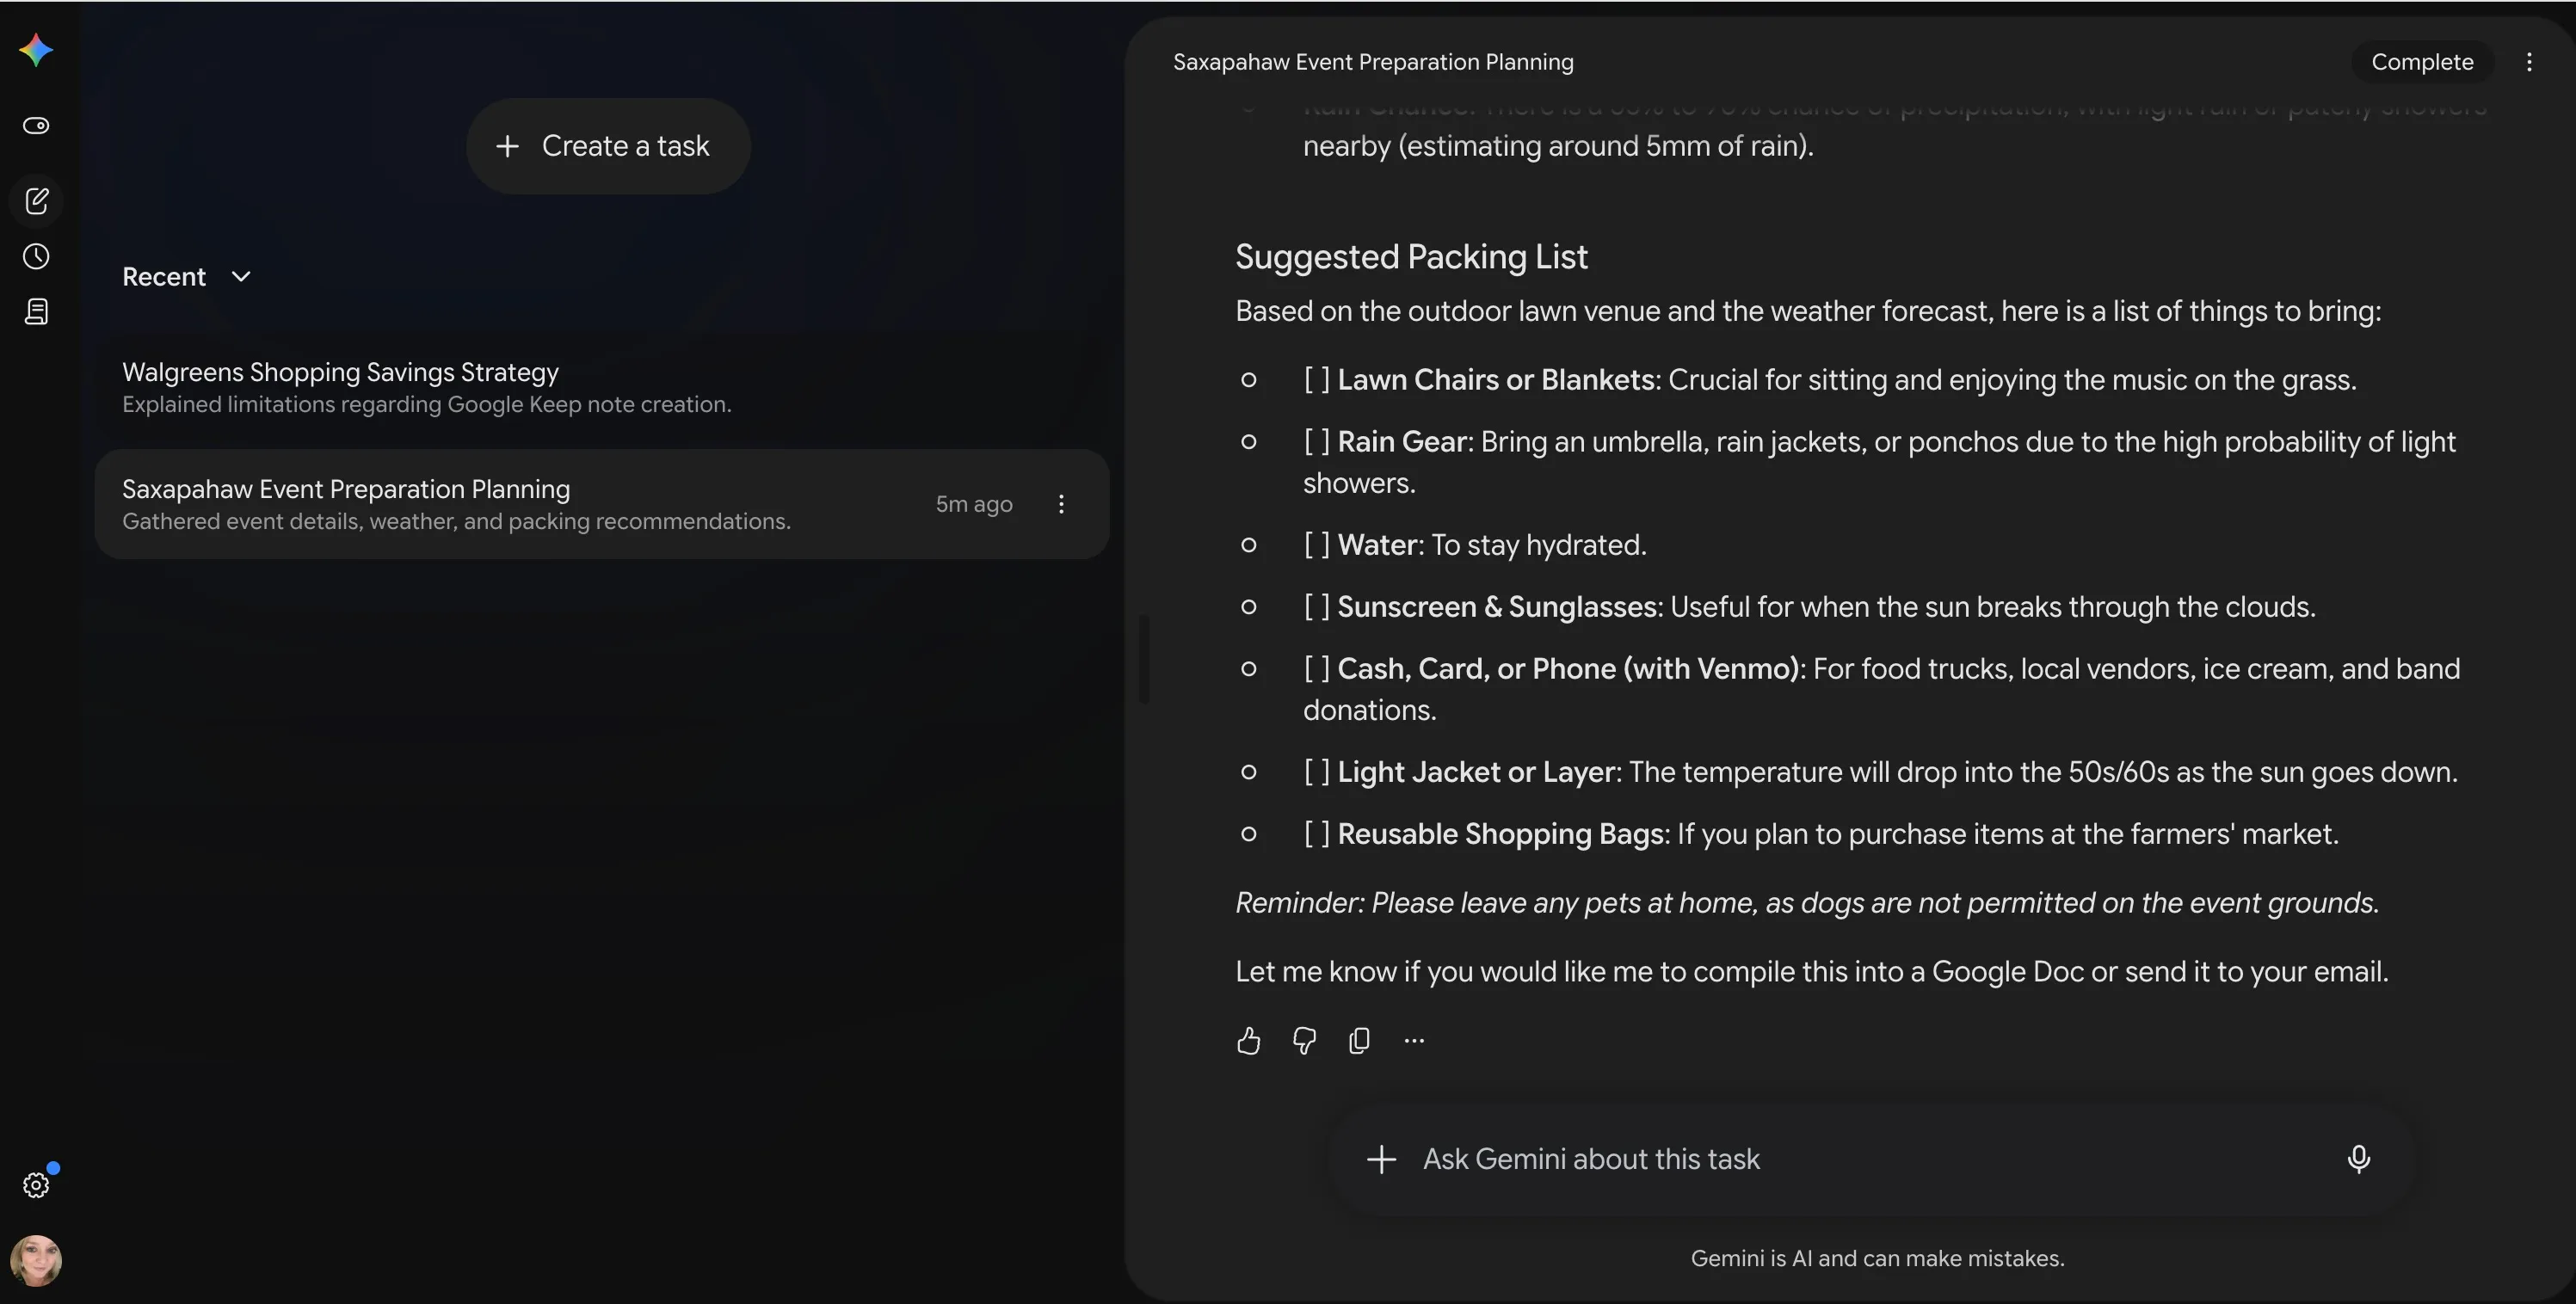Click the panel title 'Saxapahaw Event Preparation Planning'
The height and width of the screenshot is (1304, 2576).
[1373, 62]
